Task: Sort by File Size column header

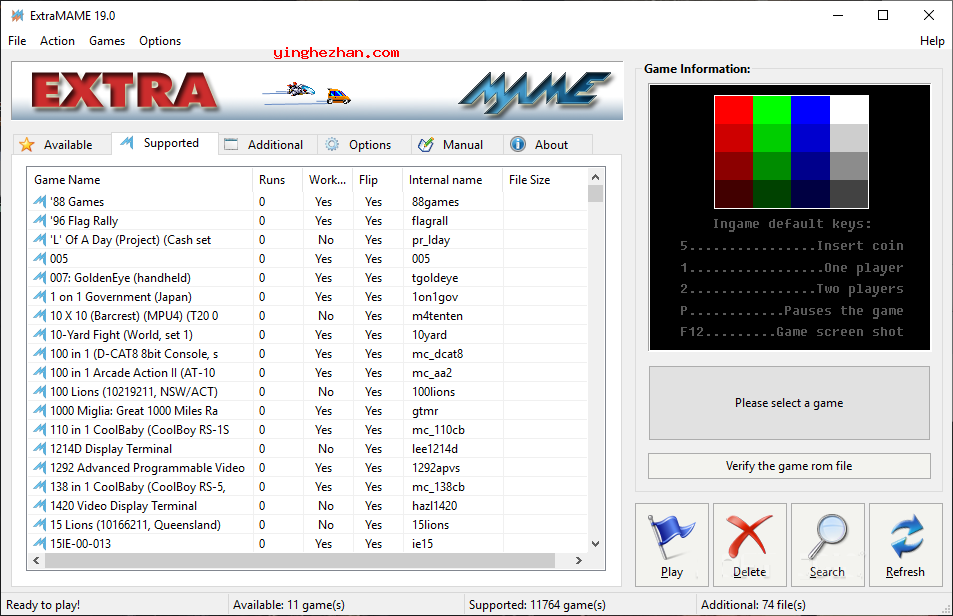Action: [545, 180]
